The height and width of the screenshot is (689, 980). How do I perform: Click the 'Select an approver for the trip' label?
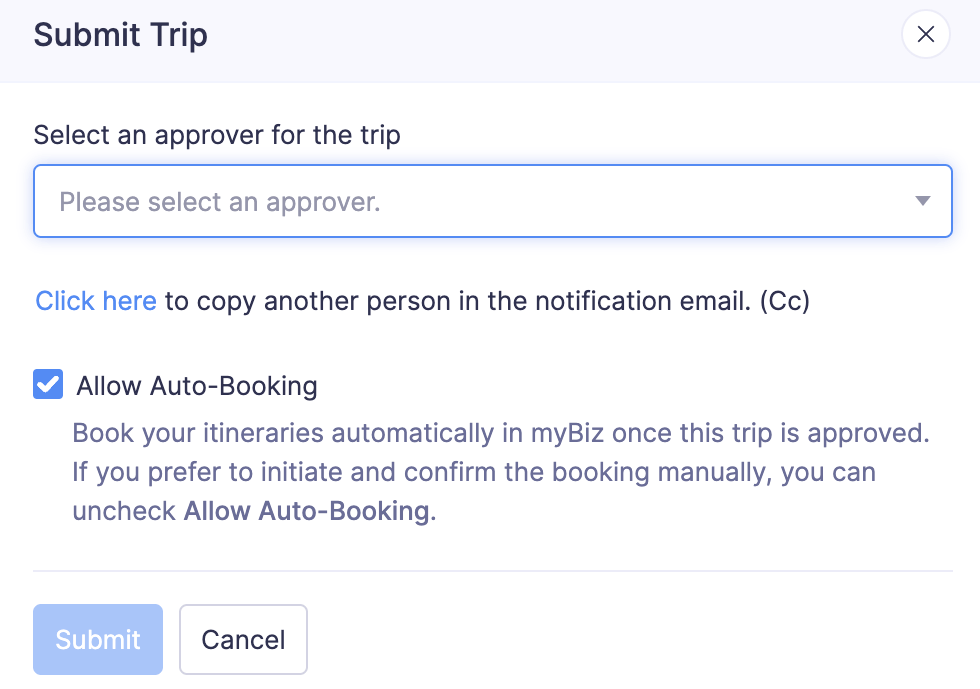tap(217, 135)
